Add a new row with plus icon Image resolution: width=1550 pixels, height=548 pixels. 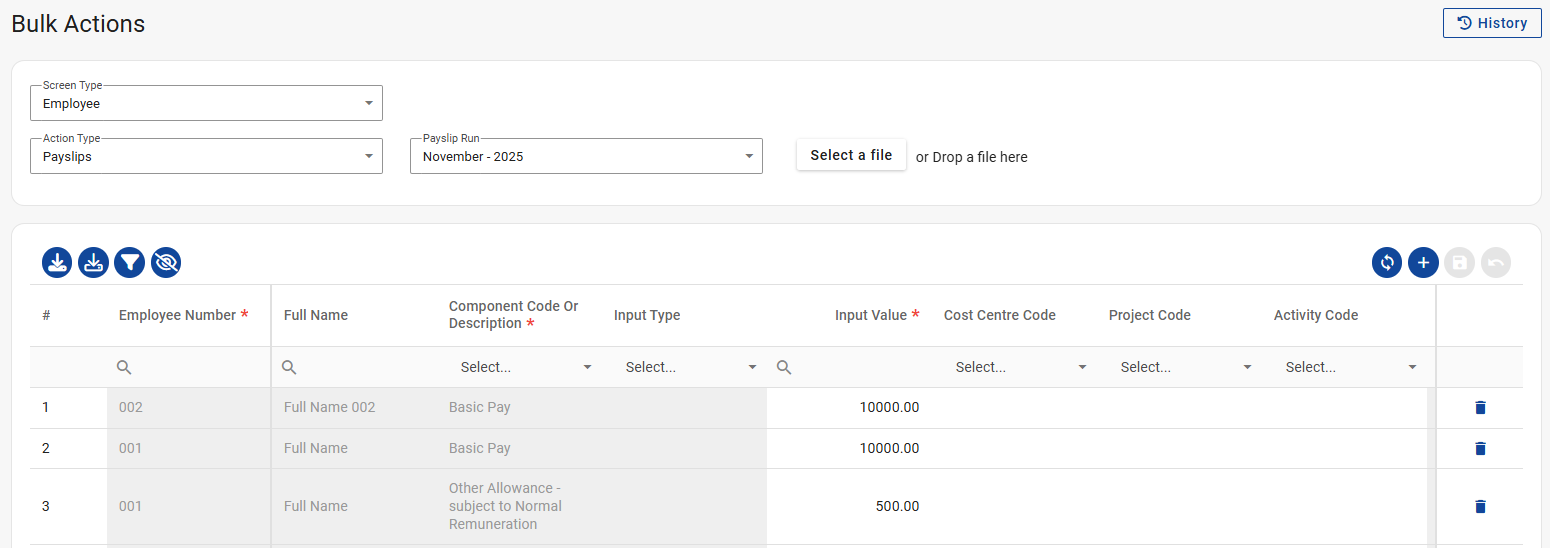[1423, 263]
